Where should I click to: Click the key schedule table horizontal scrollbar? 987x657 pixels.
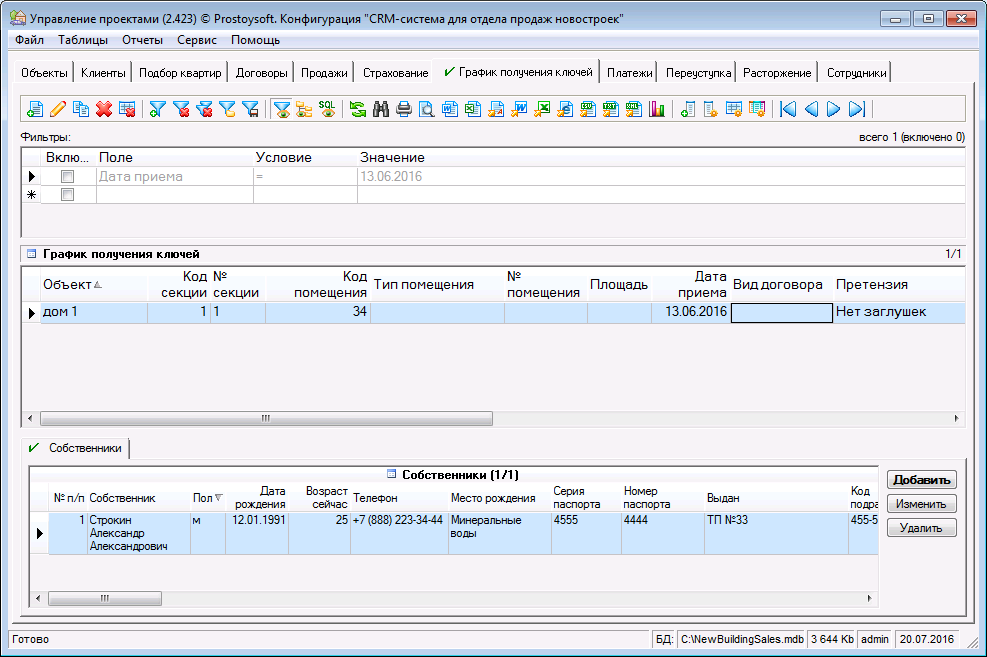point(265,418)
